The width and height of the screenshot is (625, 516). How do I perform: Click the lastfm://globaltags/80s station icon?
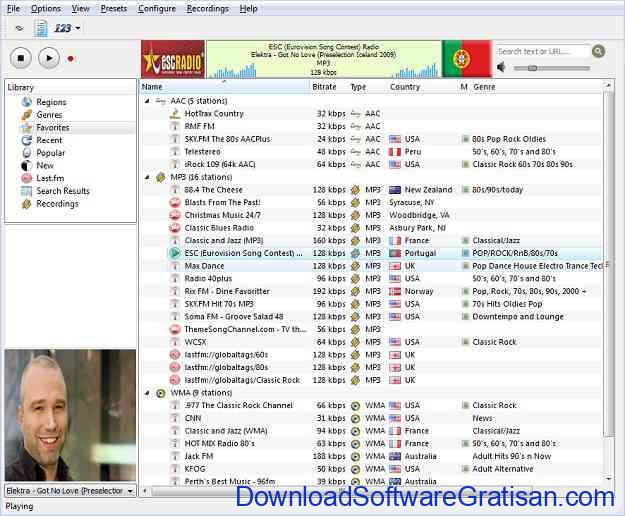click(x=175, y=367)
